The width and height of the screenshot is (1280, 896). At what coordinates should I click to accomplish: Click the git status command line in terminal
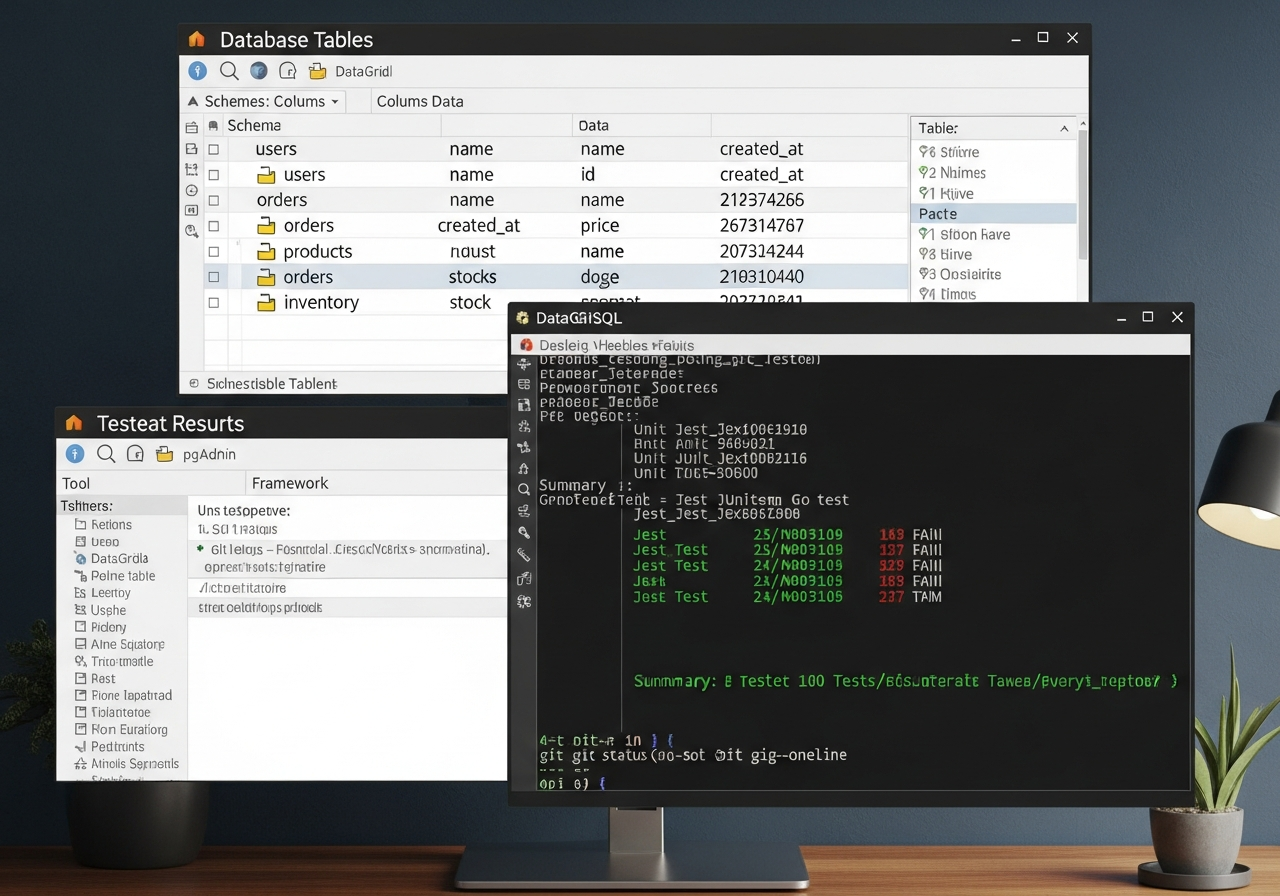coord(692,755)
